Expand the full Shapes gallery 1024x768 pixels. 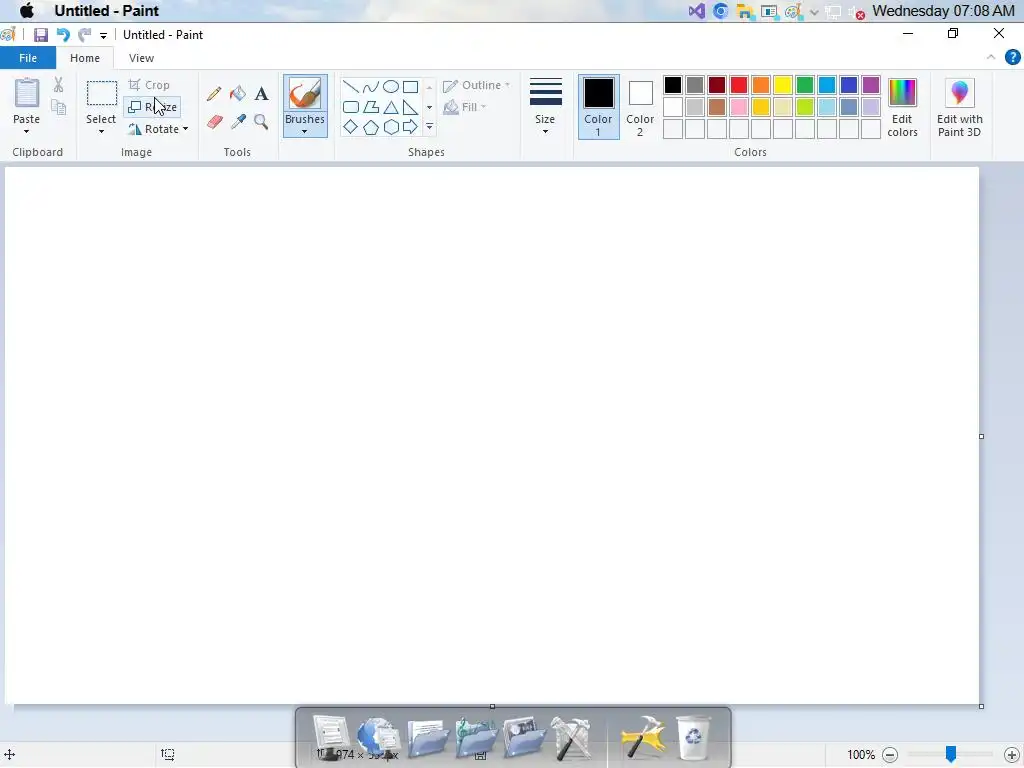[429, 127]
